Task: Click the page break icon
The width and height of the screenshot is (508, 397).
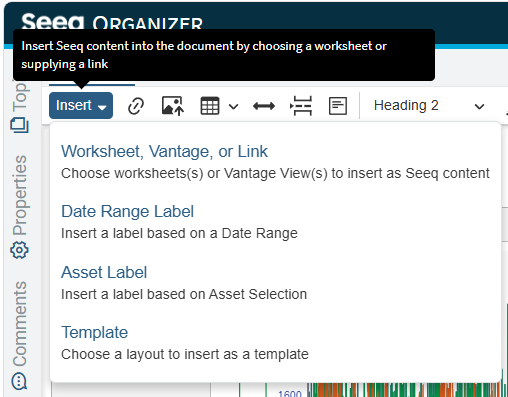Action: [x=301, y=106]
